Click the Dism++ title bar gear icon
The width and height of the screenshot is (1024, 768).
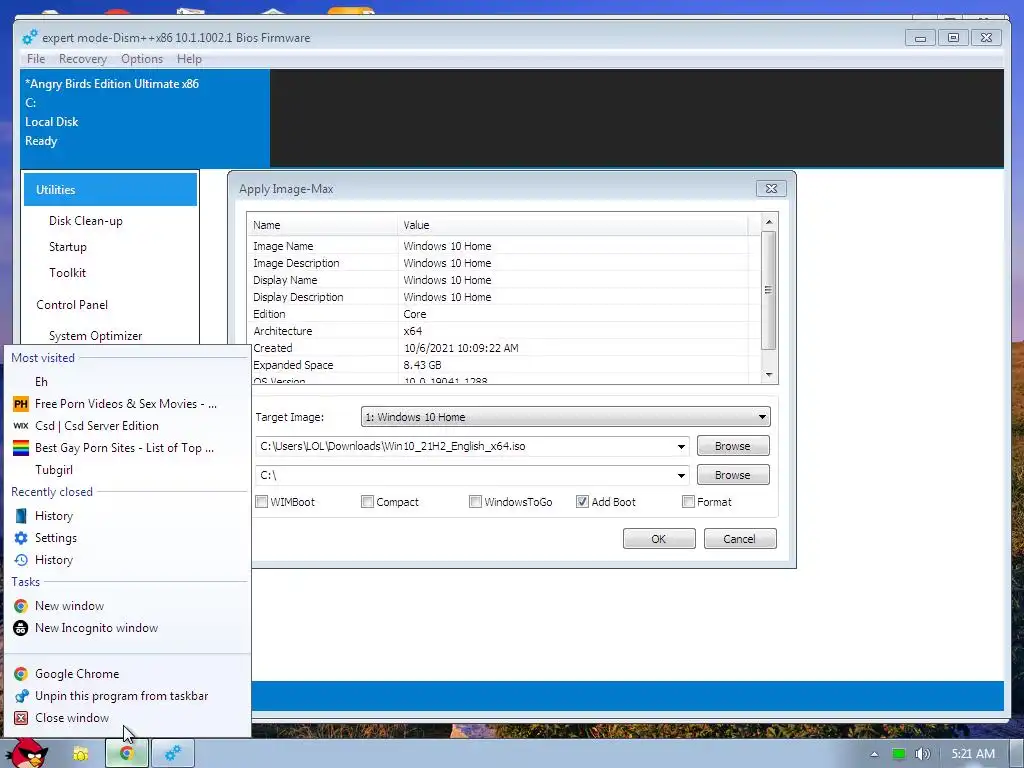click(x=30, y=37)
